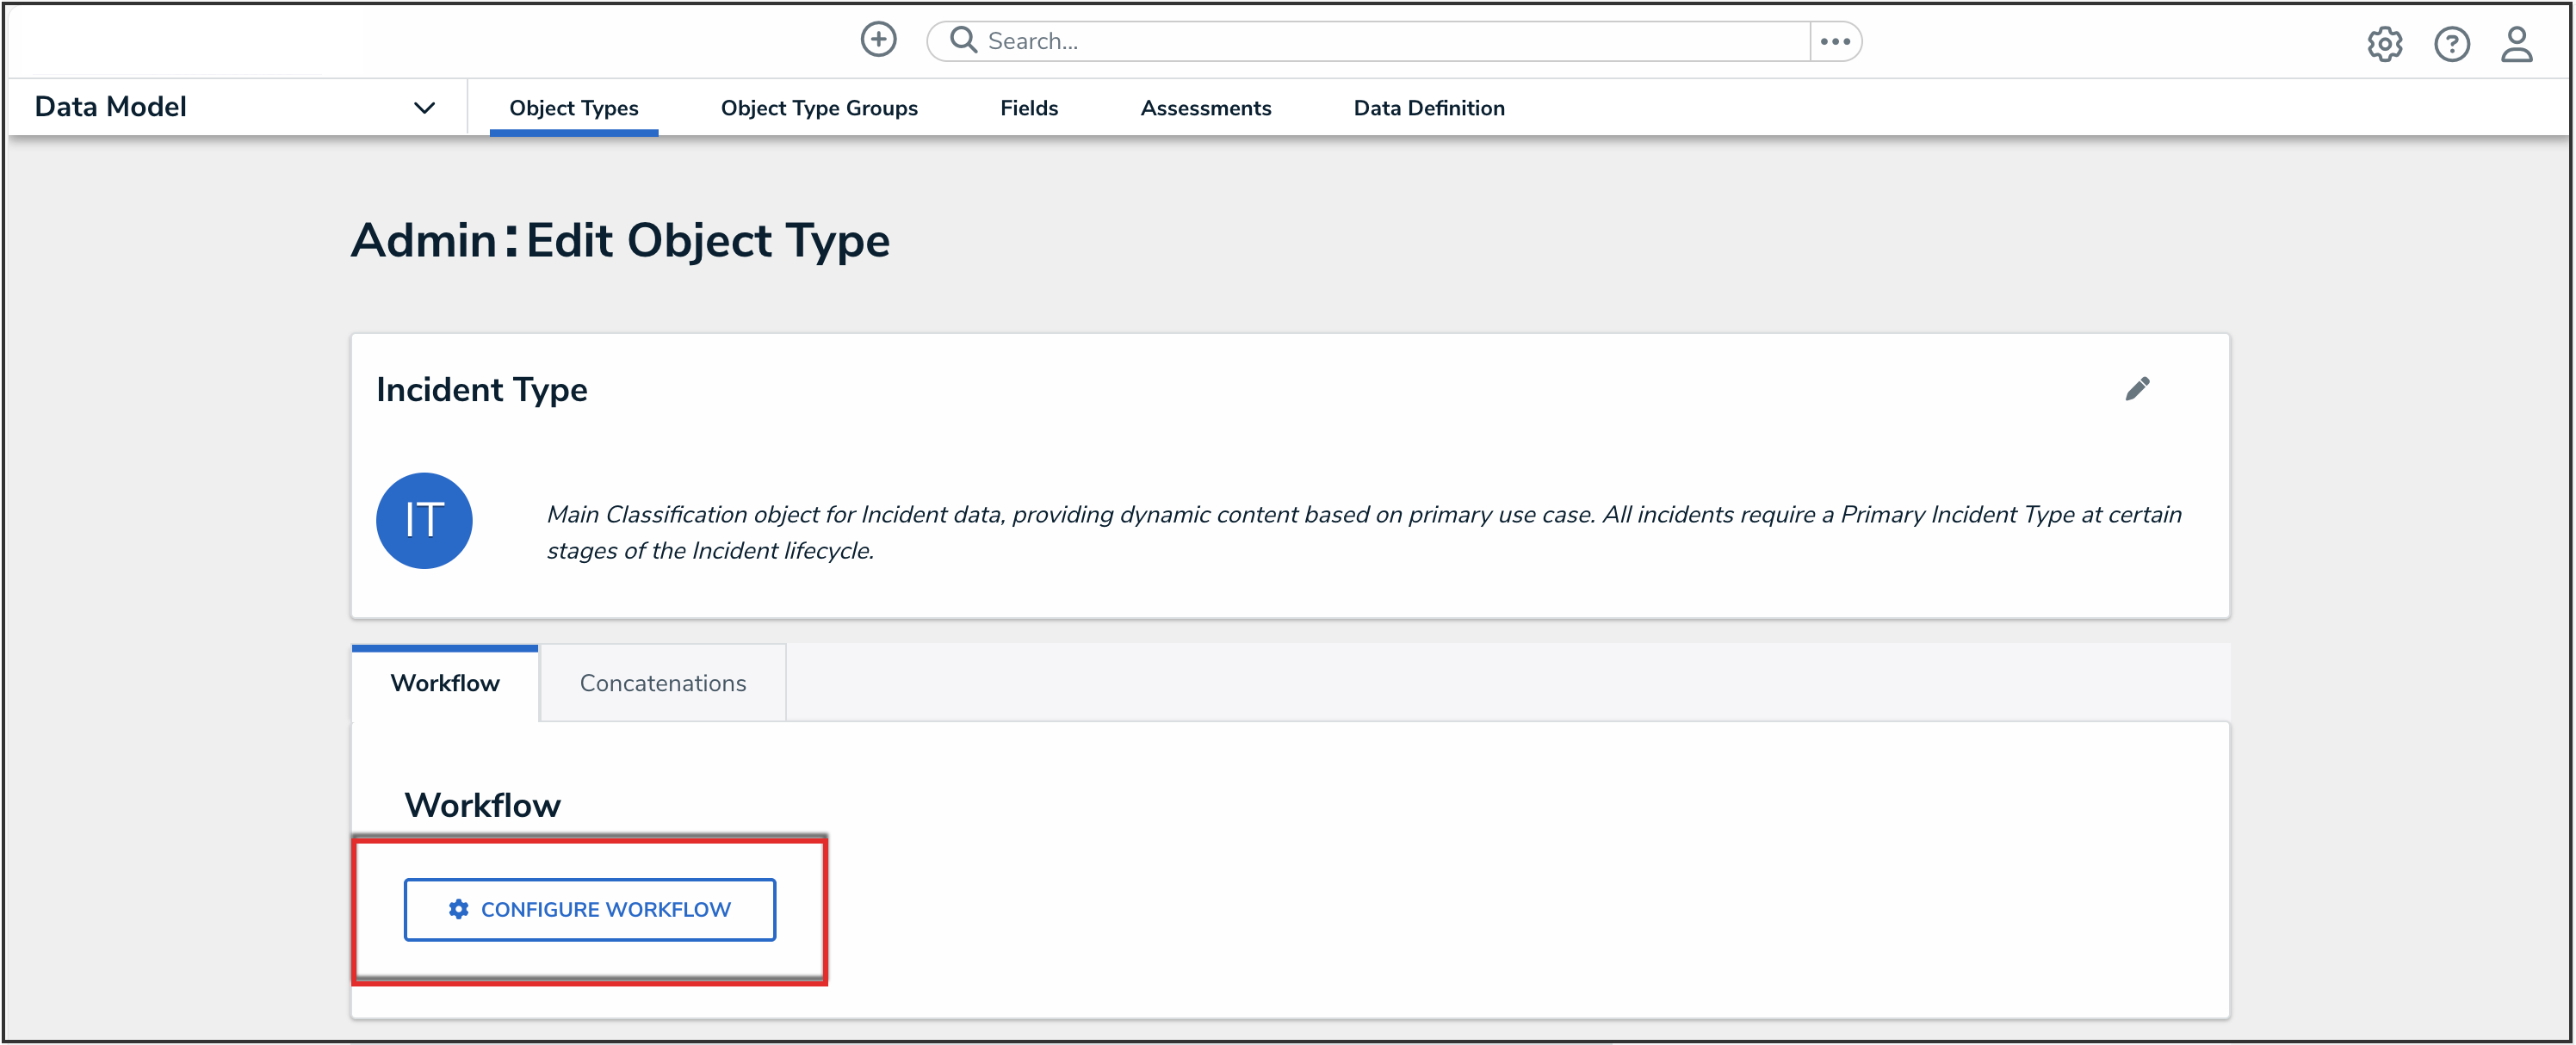
Task: Switch to the Concatenations tab
Action: pyautogui.click(x=662, y=683)
